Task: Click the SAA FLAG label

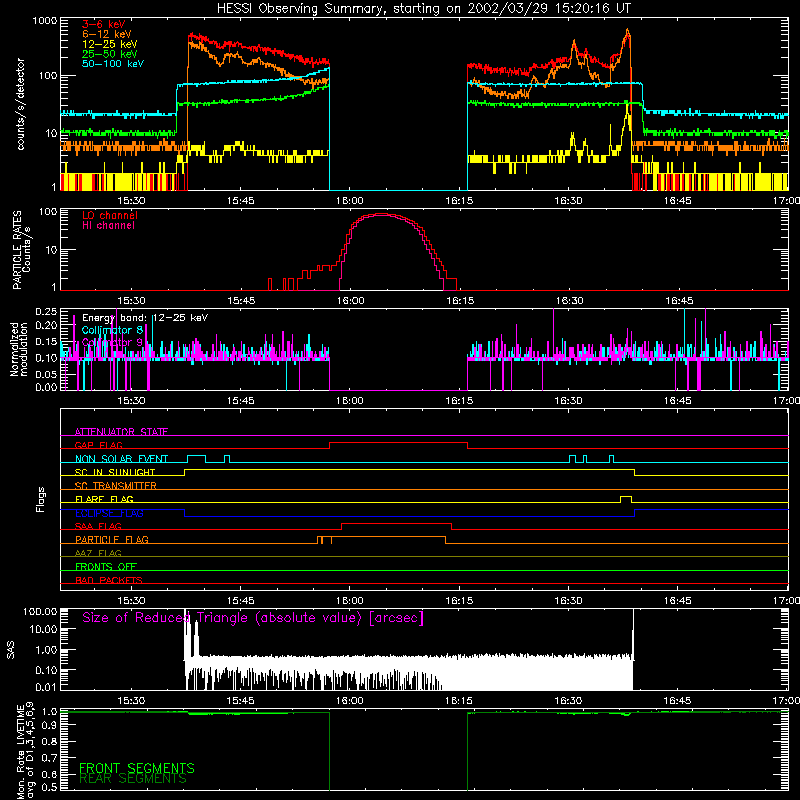Action: tap(98, 526)
